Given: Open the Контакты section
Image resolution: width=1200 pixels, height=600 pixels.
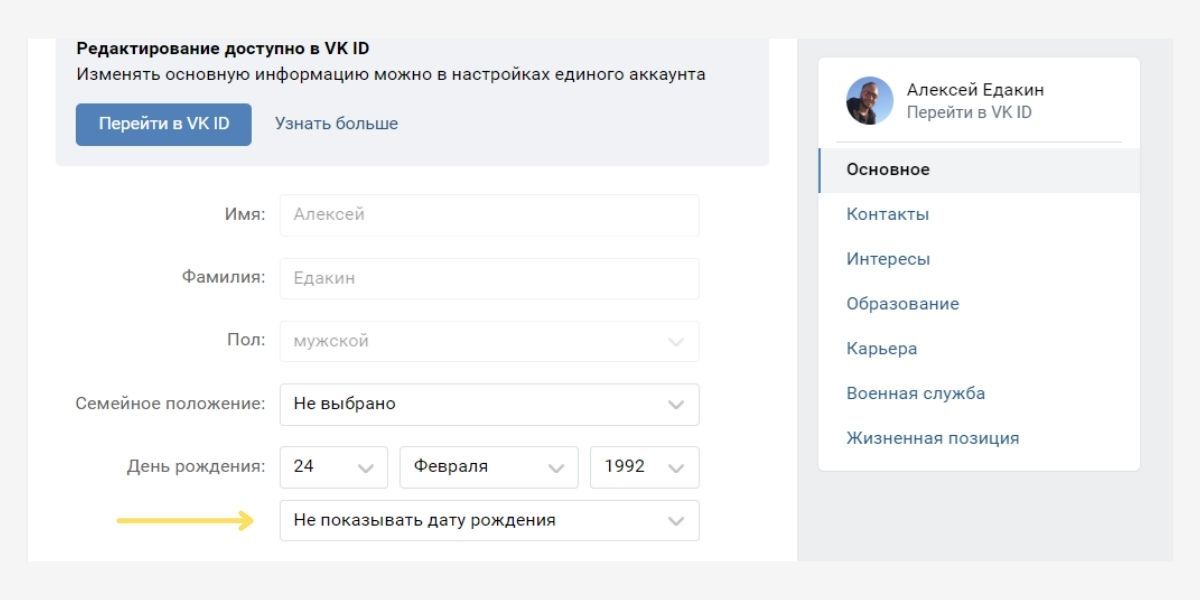Looking at the screenshot, I should pos(887,214).
